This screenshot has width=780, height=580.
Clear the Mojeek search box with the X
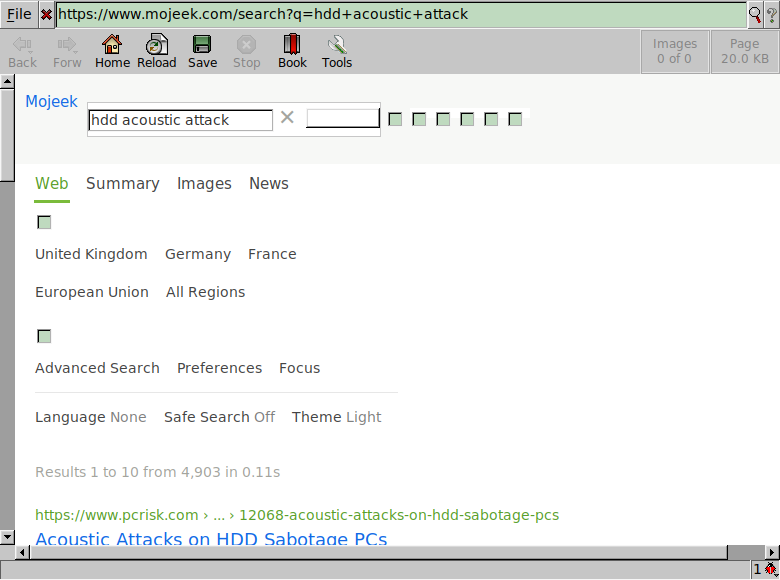(x=287, y=117)
